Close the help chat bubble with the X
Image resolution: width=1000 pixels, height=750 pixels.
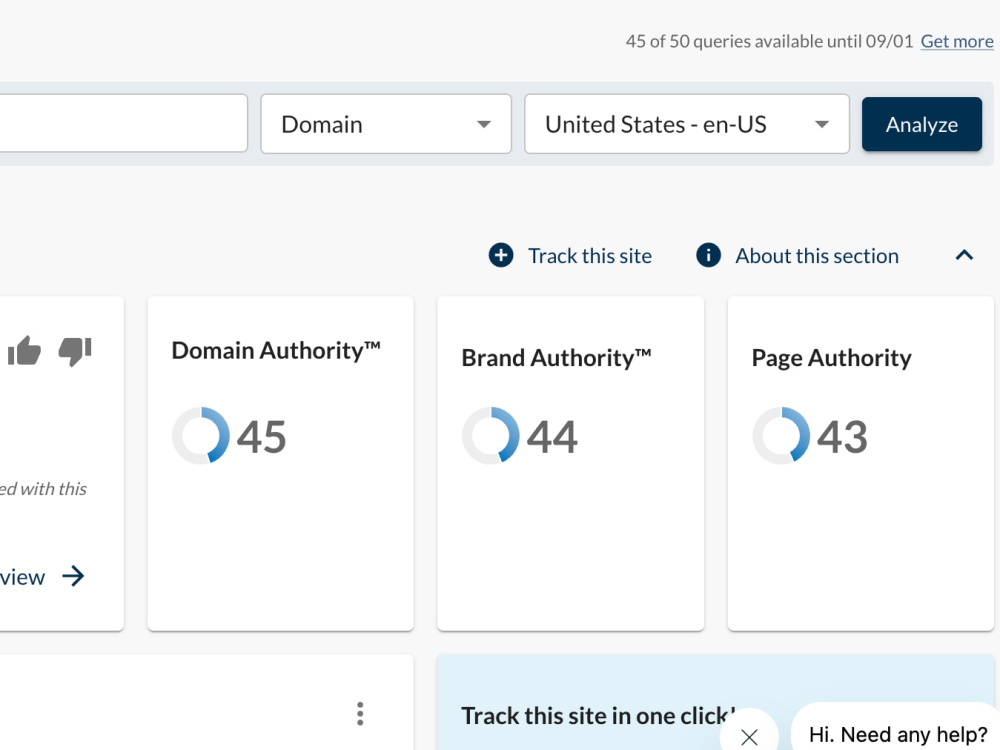pyautogui.click(x=749, y=737)
